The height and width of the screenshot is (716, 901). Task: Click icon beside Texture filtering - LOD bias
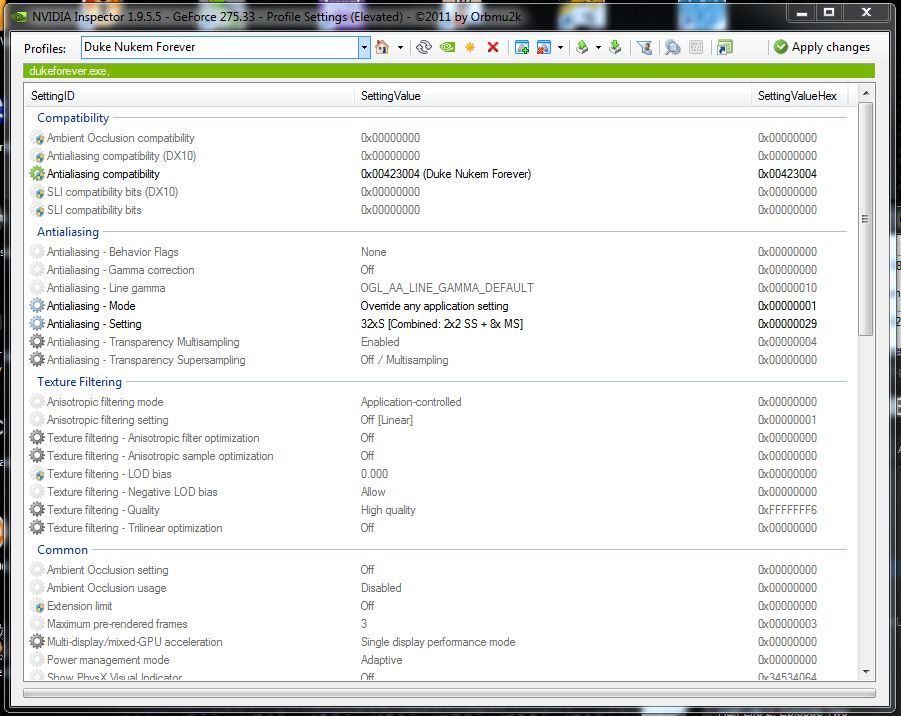37,474
